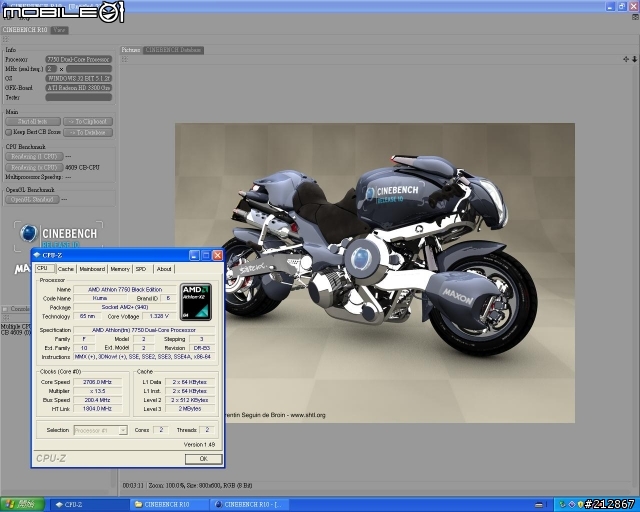This screenshot has width=640, height=512.
Task: Click the To Database button
Action: (88, 133)
